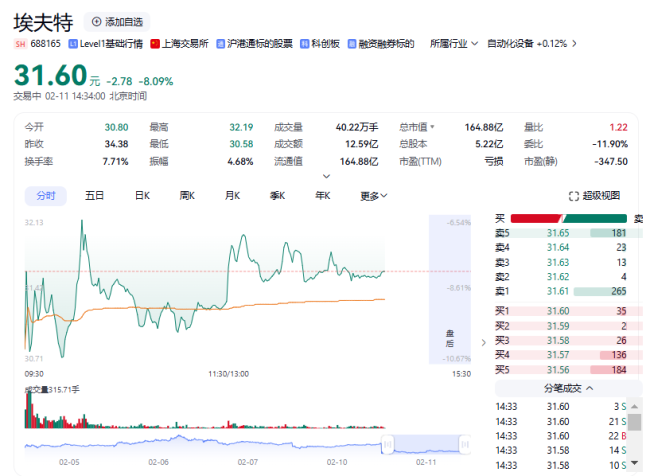Click the 02-05 date on timeline
Image resolution: width=650 pixels, height=476 pixels.
pyautogui.click(x=69, y=462)
